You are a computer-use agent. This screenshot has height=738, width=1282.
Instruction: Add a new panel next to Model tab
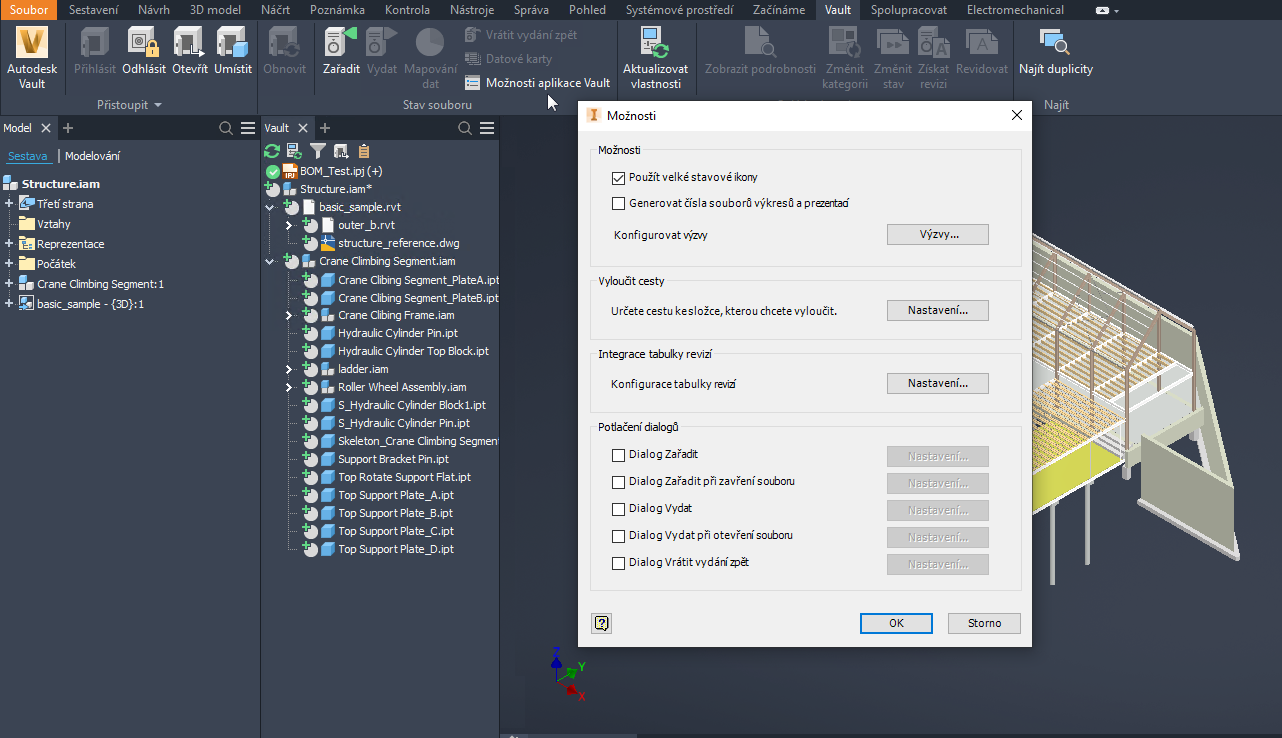(x=68, y=128)
